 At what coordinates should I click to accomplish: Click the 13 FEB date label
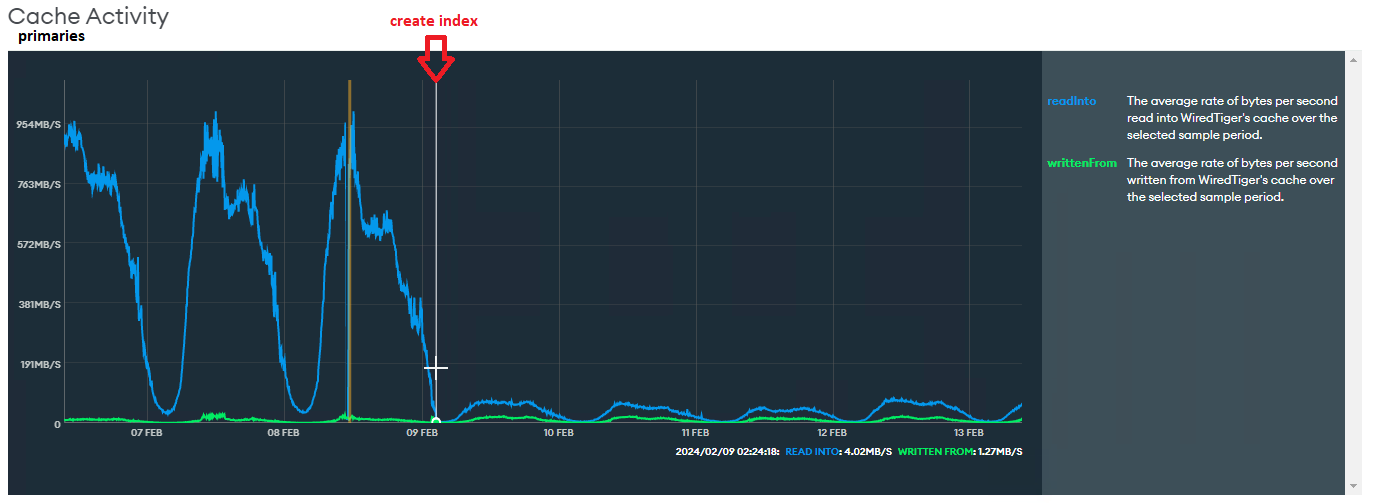click(x=969, y=433)
